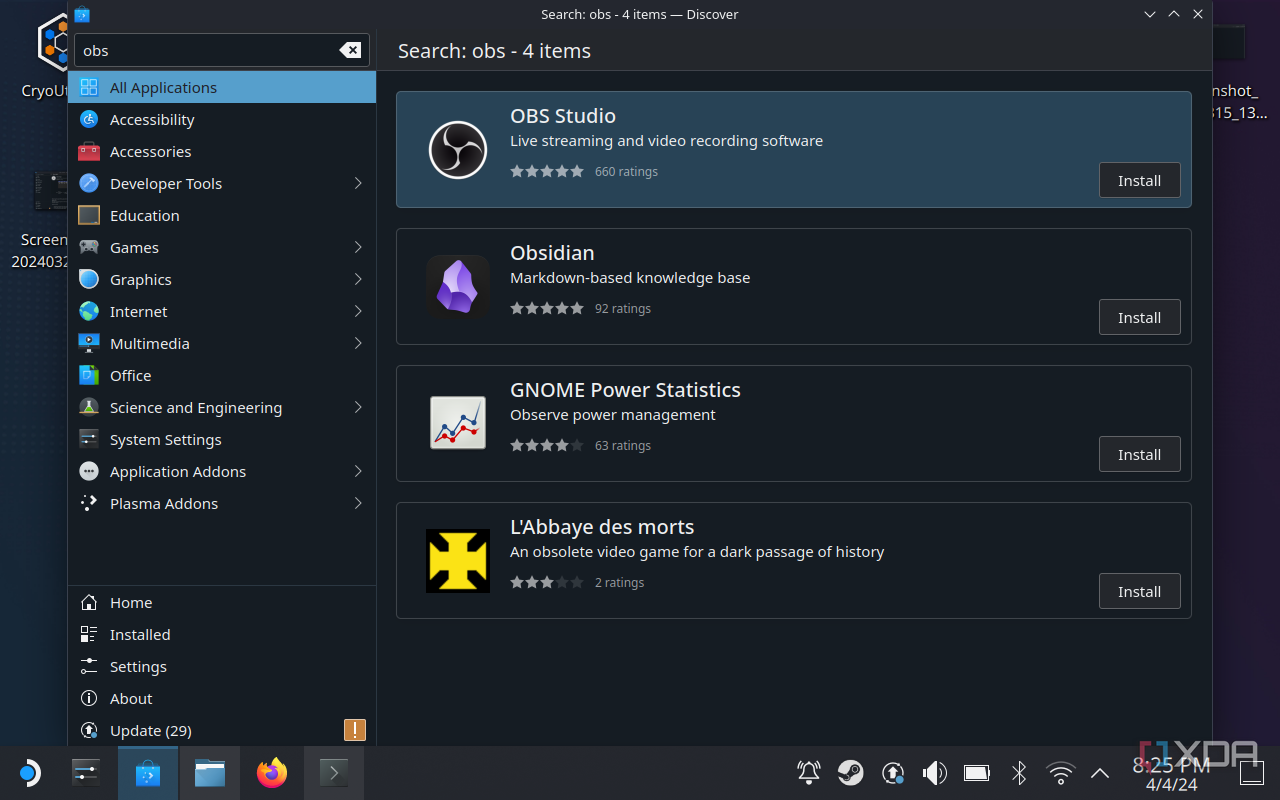The image size is (1280, 800).
Task: Expand the Multimedia category arrow
Action: pos(358,343)
